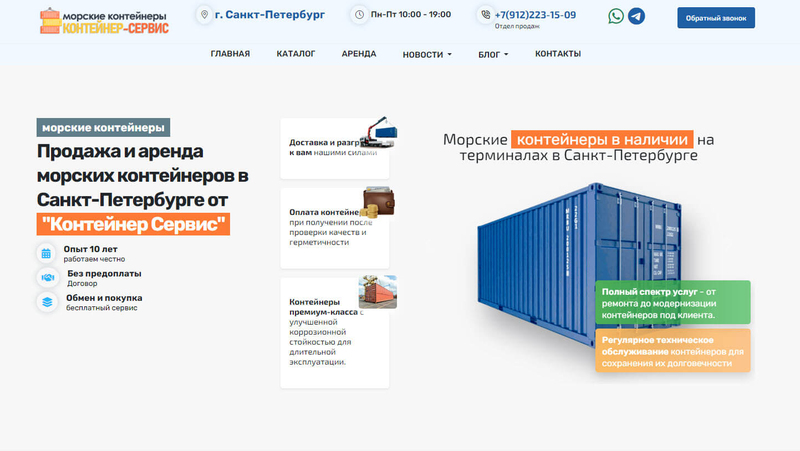Viewport: 800px width, 451px height.
Task: Click the clock icon beside working hours
Action: [x=359, y=15]
